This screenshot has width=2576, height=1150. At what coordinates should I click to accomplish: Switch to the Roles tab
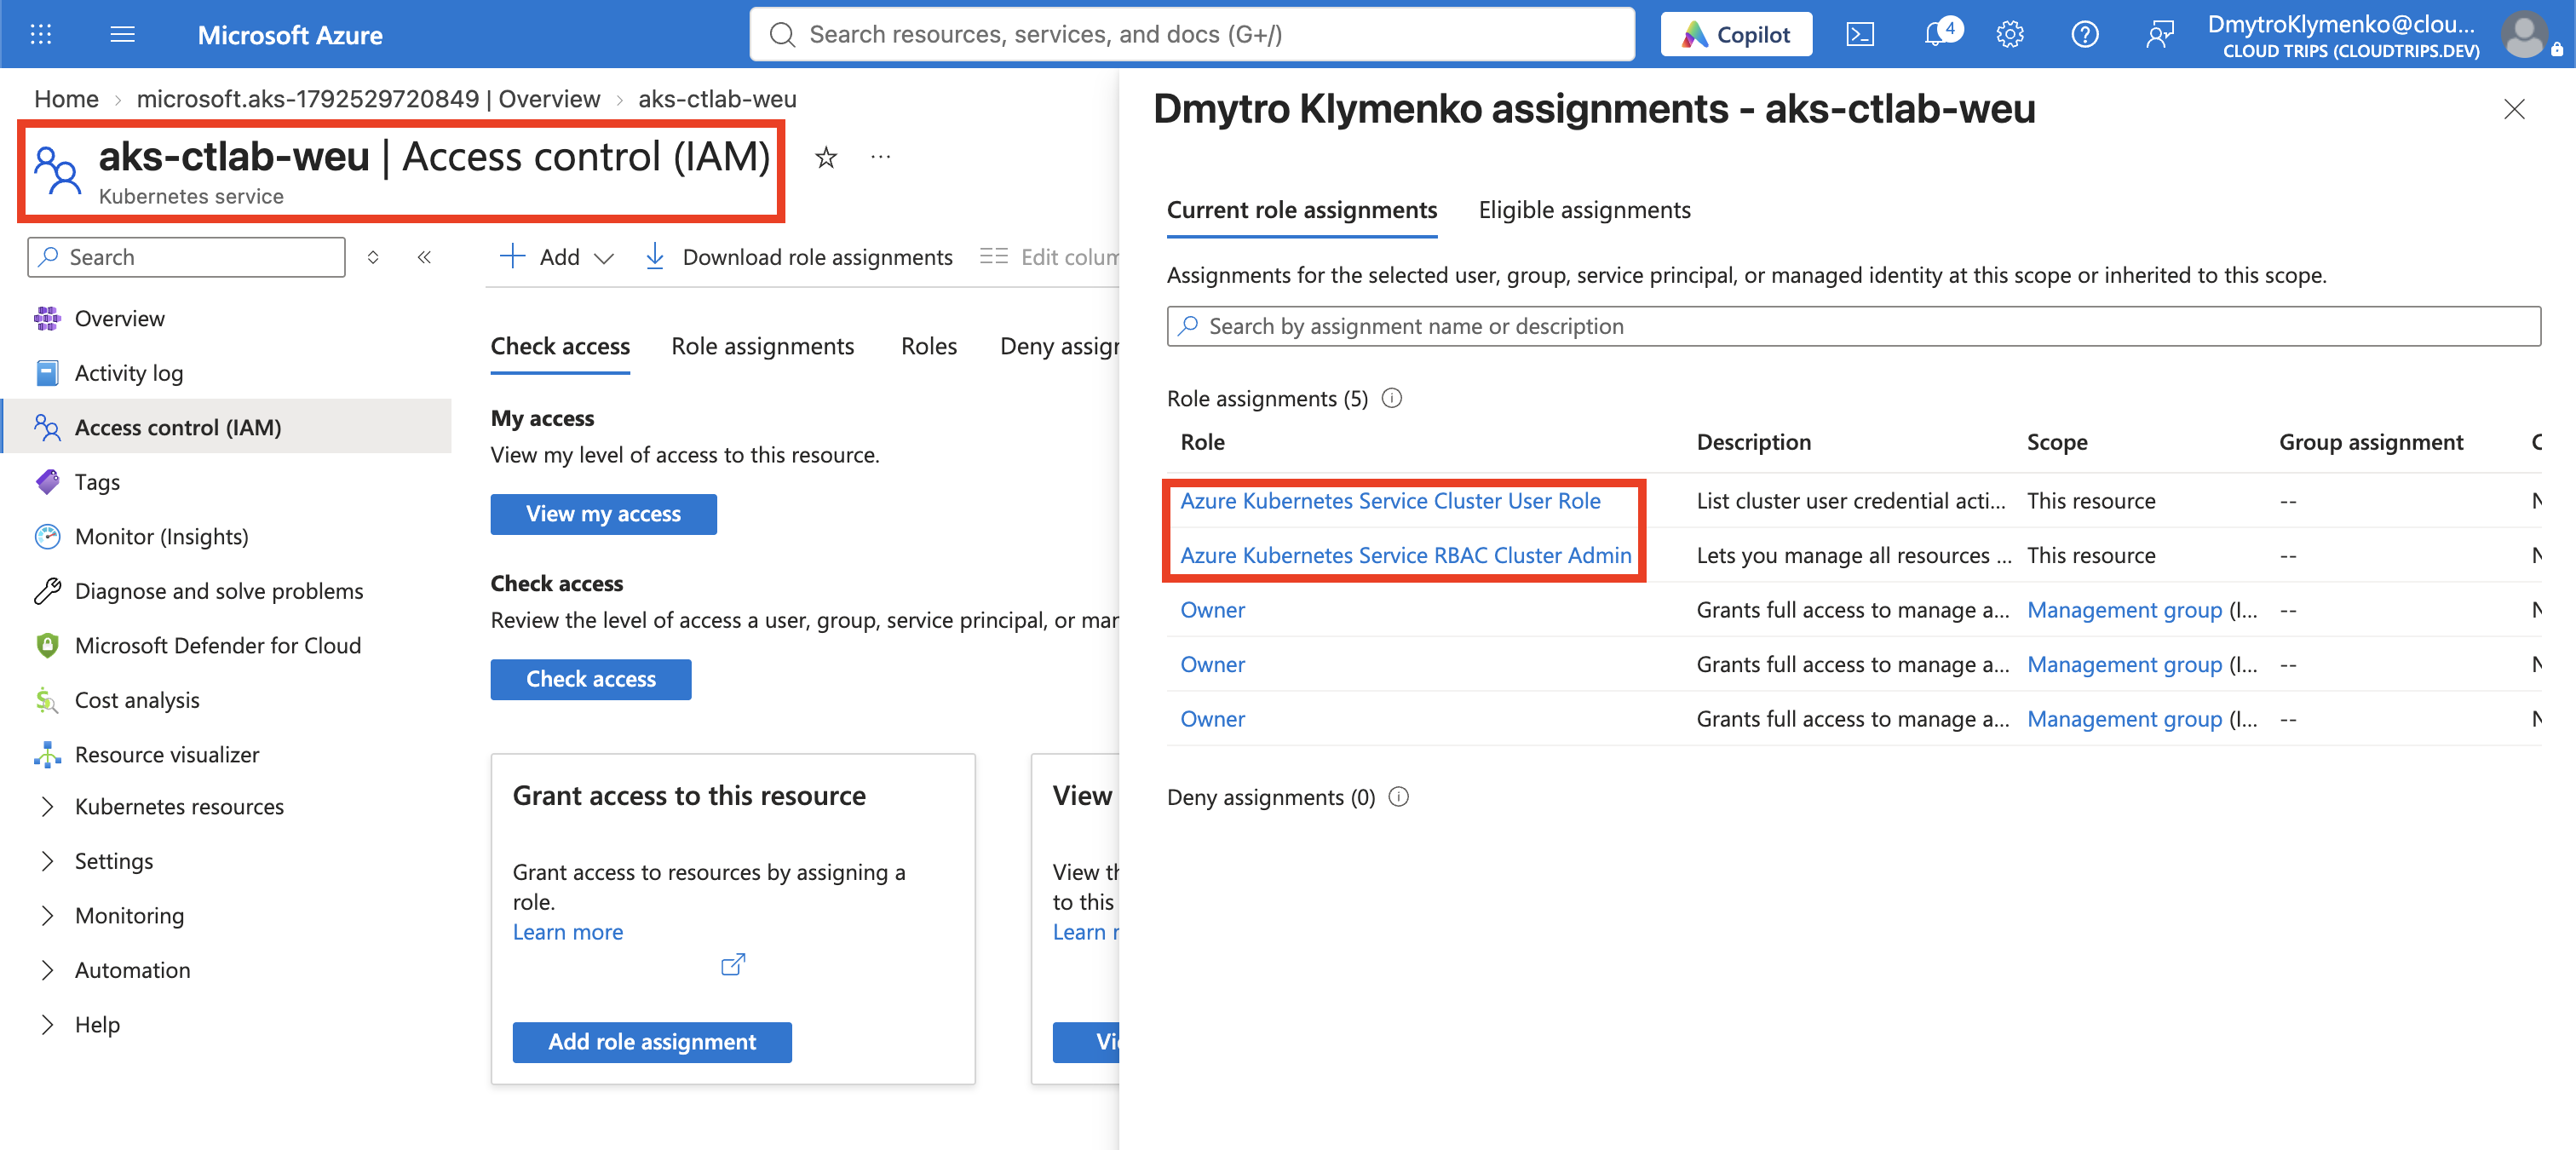[928, 346]
